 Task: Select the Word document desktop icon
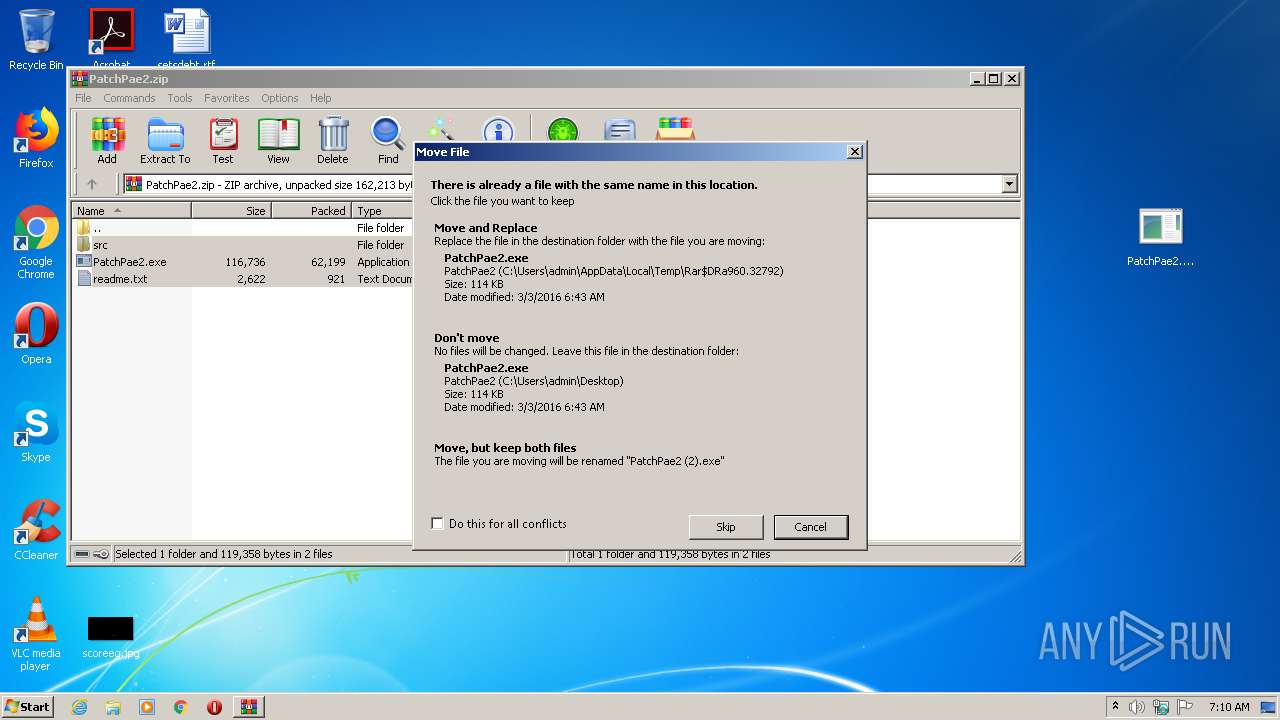pos(187,38)
